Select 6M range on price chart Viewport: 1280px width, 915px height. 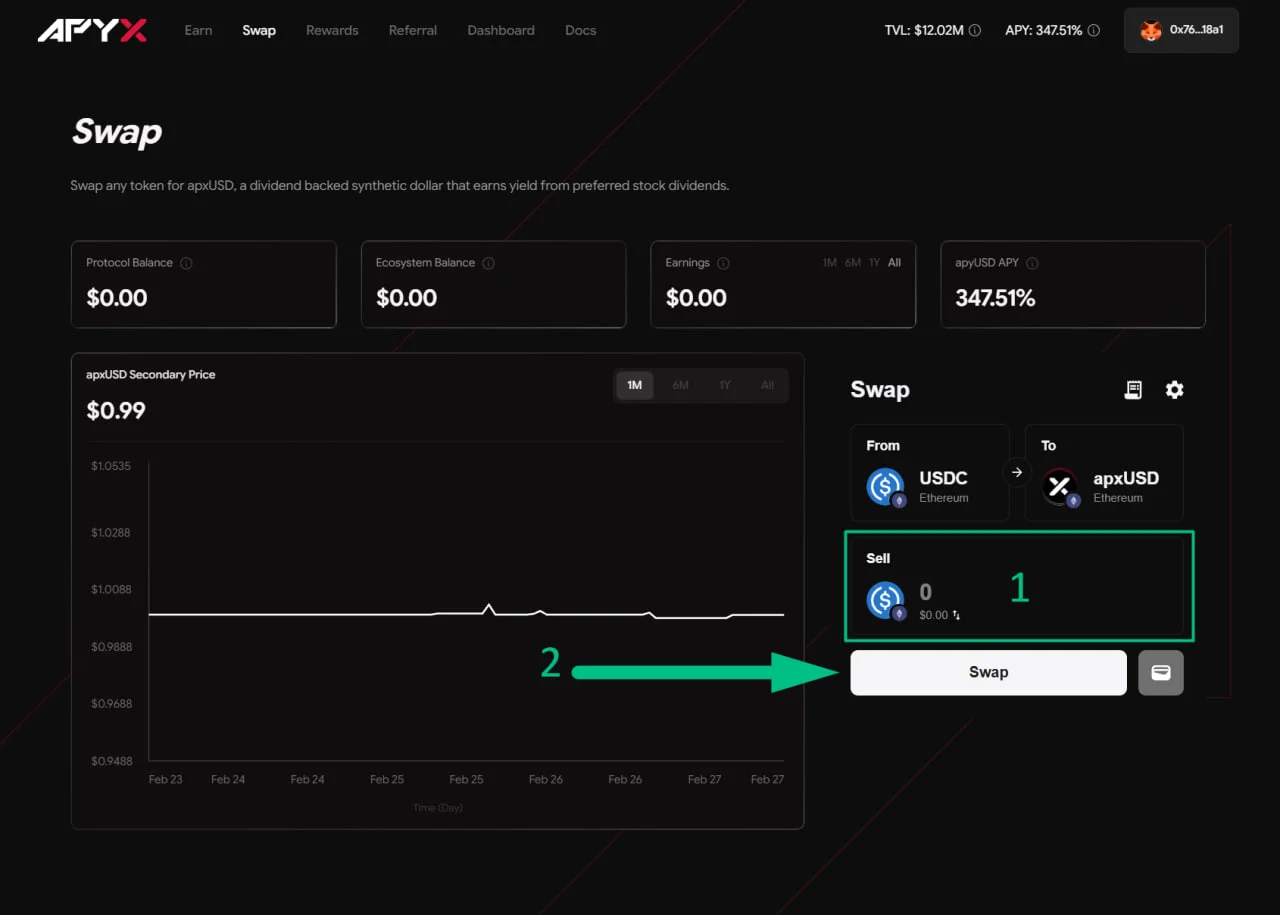[680, 385]
